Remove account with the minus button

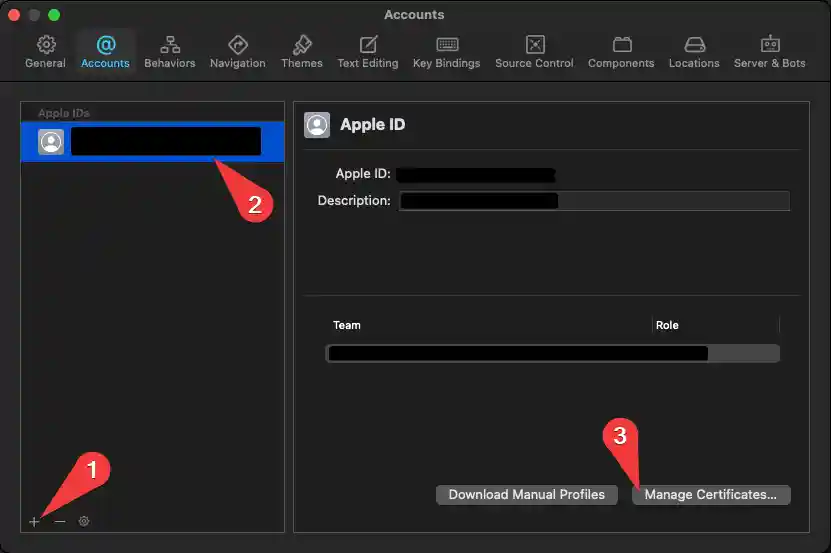[x=59, y=521]
